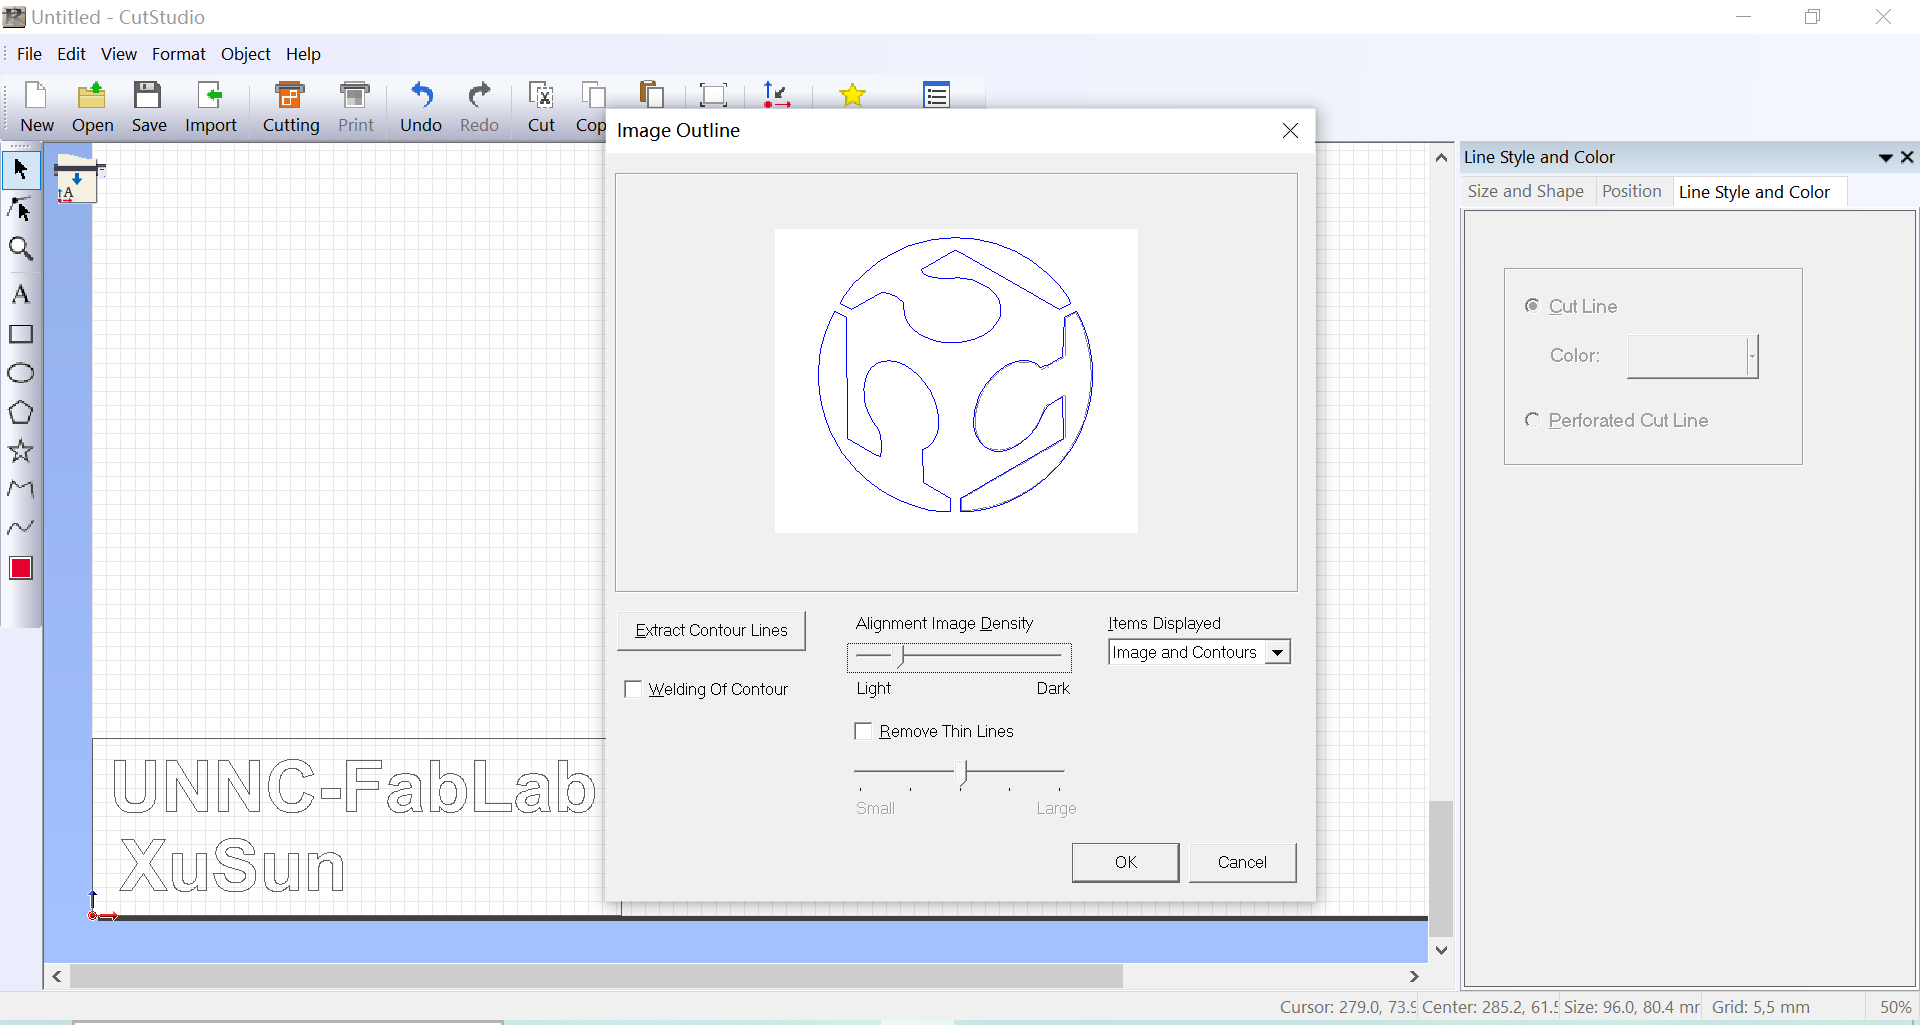Click the Import toolbar icon
This screenshot has height=1025, width=1920.
click(211, 107)
